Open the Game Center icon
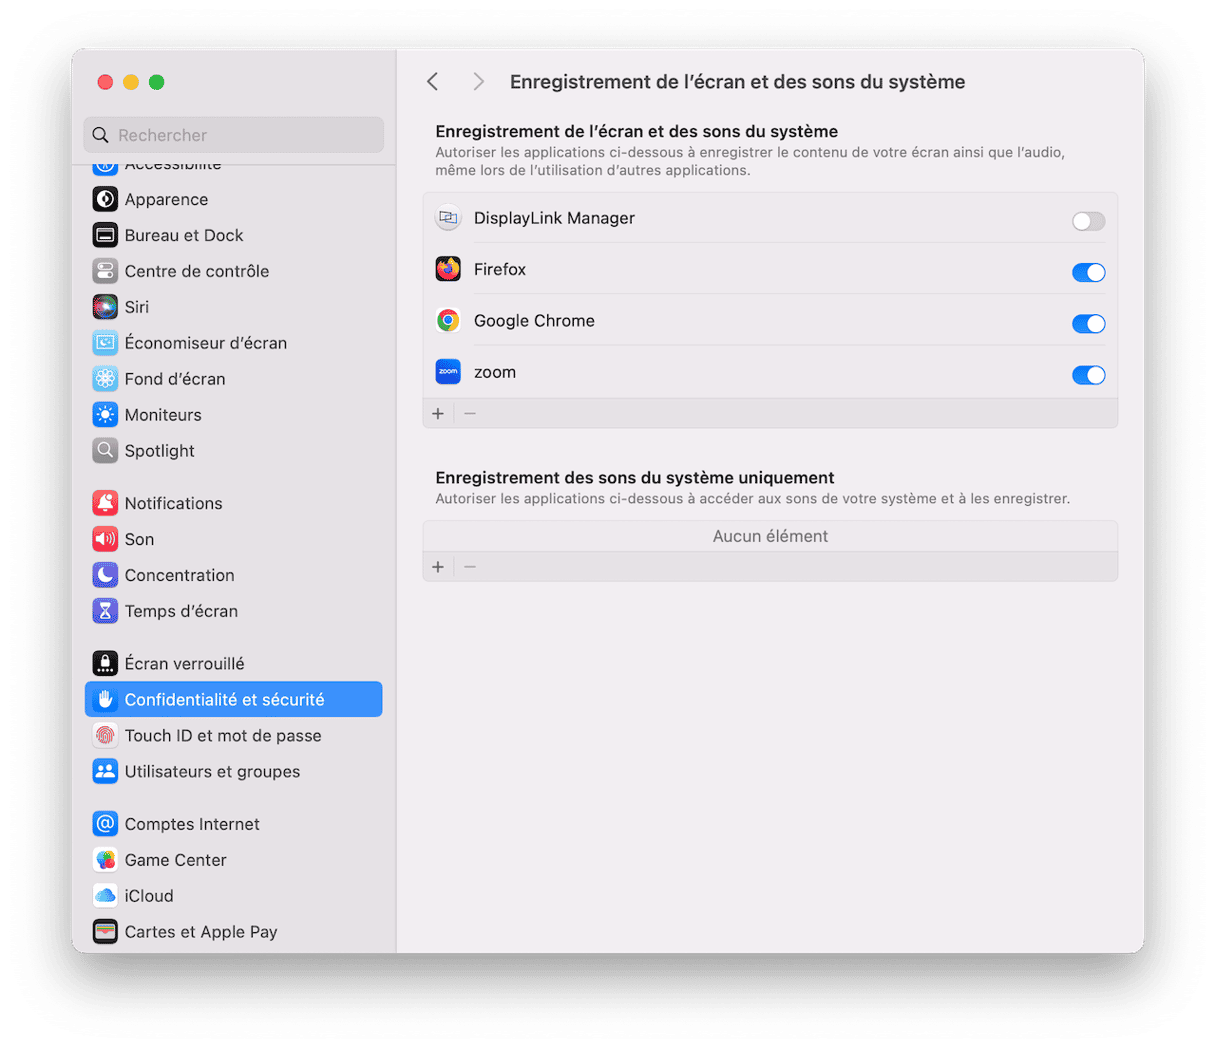The height and width of the screenshot is (1048, 1216). pos(105,860)
